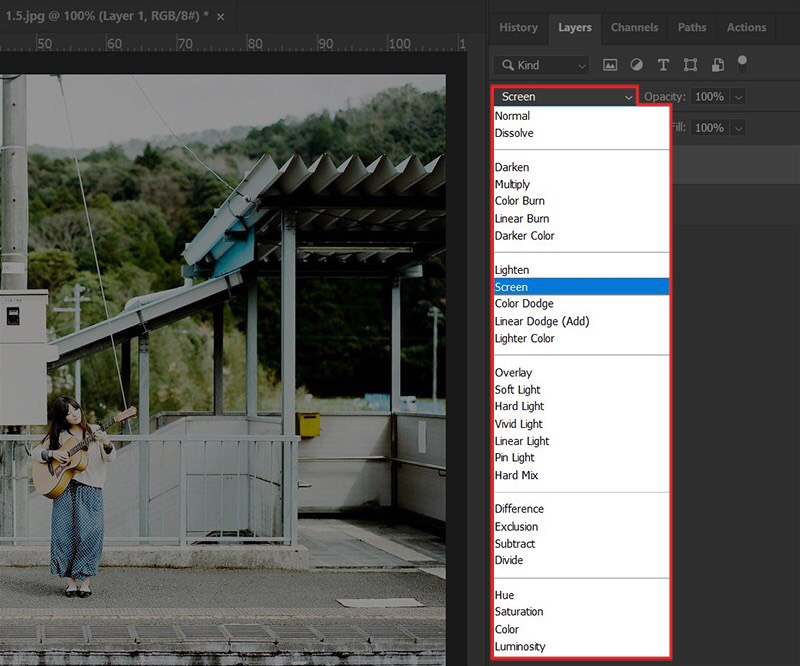Image resolution: width=800 pixels, height=666 pixels.
Task: Click the Opacity 100% value field
Action: [x=709, y=97]
